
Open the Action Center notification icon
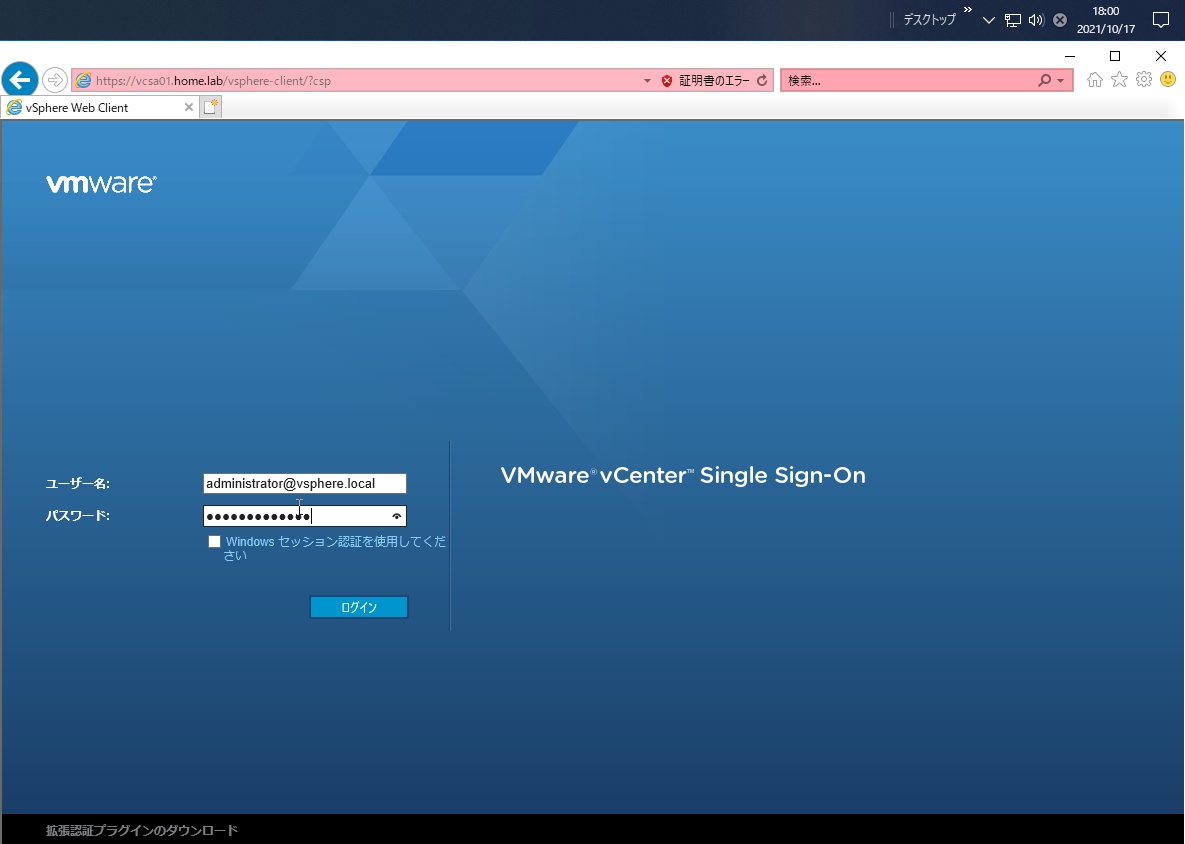(1161, 20)
